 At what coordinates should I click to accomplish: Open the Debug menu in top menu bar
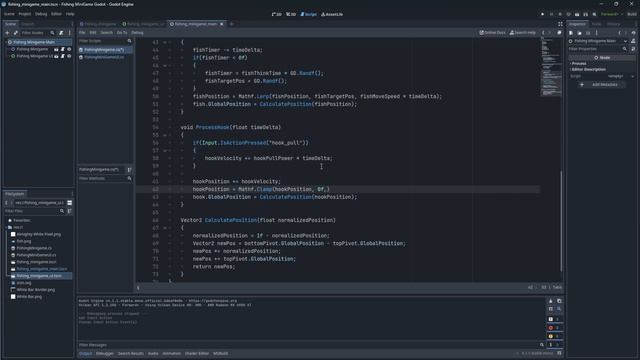pos(41,14)
